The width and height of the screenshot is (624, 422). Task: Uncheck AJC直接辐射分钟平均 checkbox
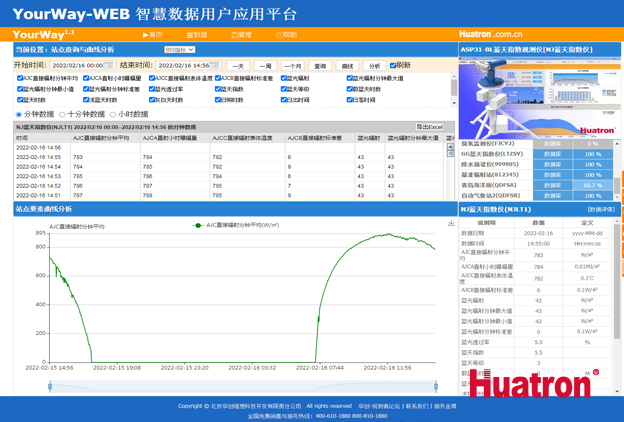pyautogui.click(x=20, y=78)
